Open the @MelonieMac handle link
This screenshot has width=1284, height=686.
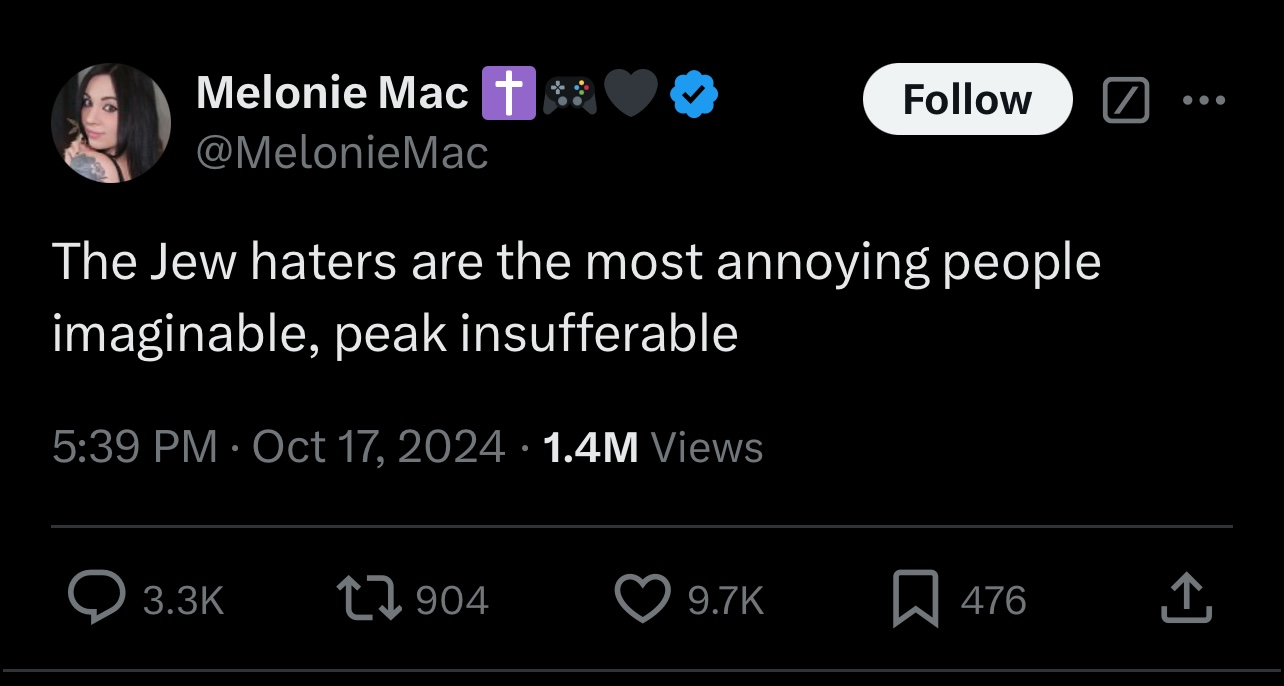(x=342, y=153)
